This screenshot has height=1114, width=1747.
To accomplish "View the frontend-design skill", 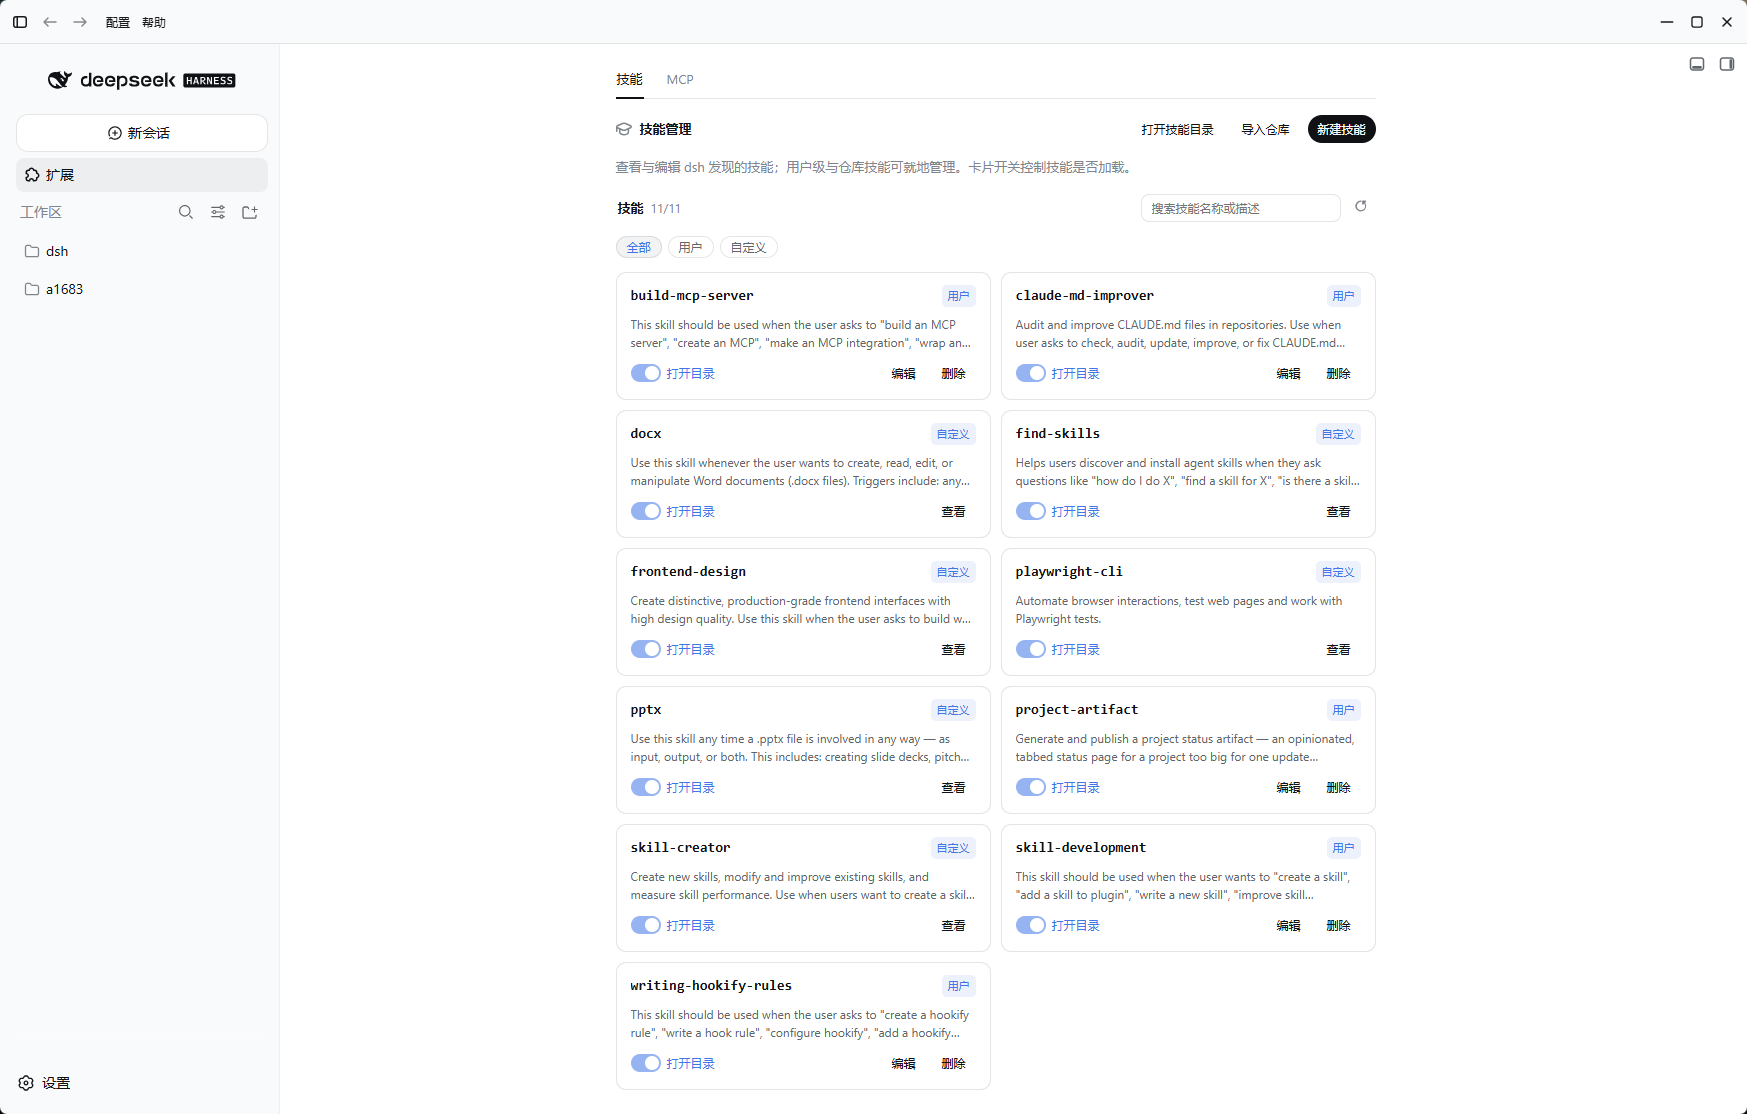I will coord(954,649).
